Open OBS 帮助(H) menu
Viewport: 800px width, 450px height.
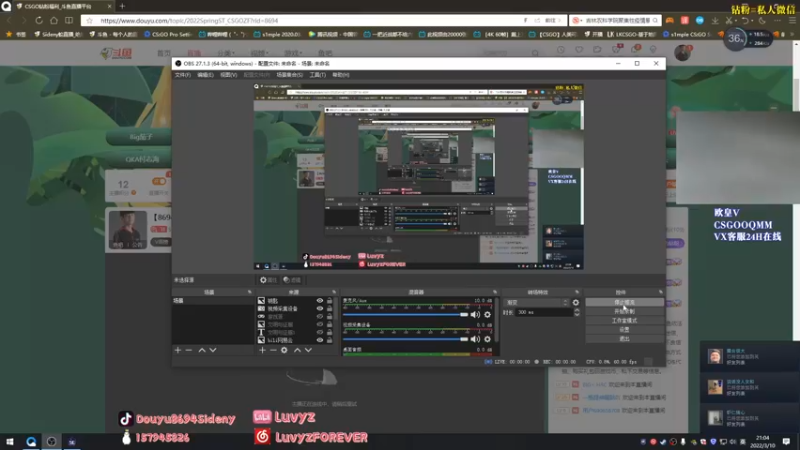[341, 75]
